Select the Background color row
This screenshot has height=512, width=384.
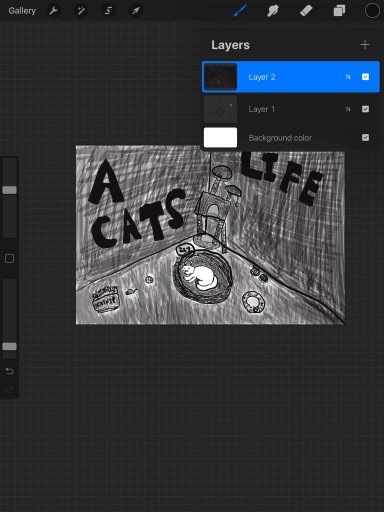pos(291,138)
